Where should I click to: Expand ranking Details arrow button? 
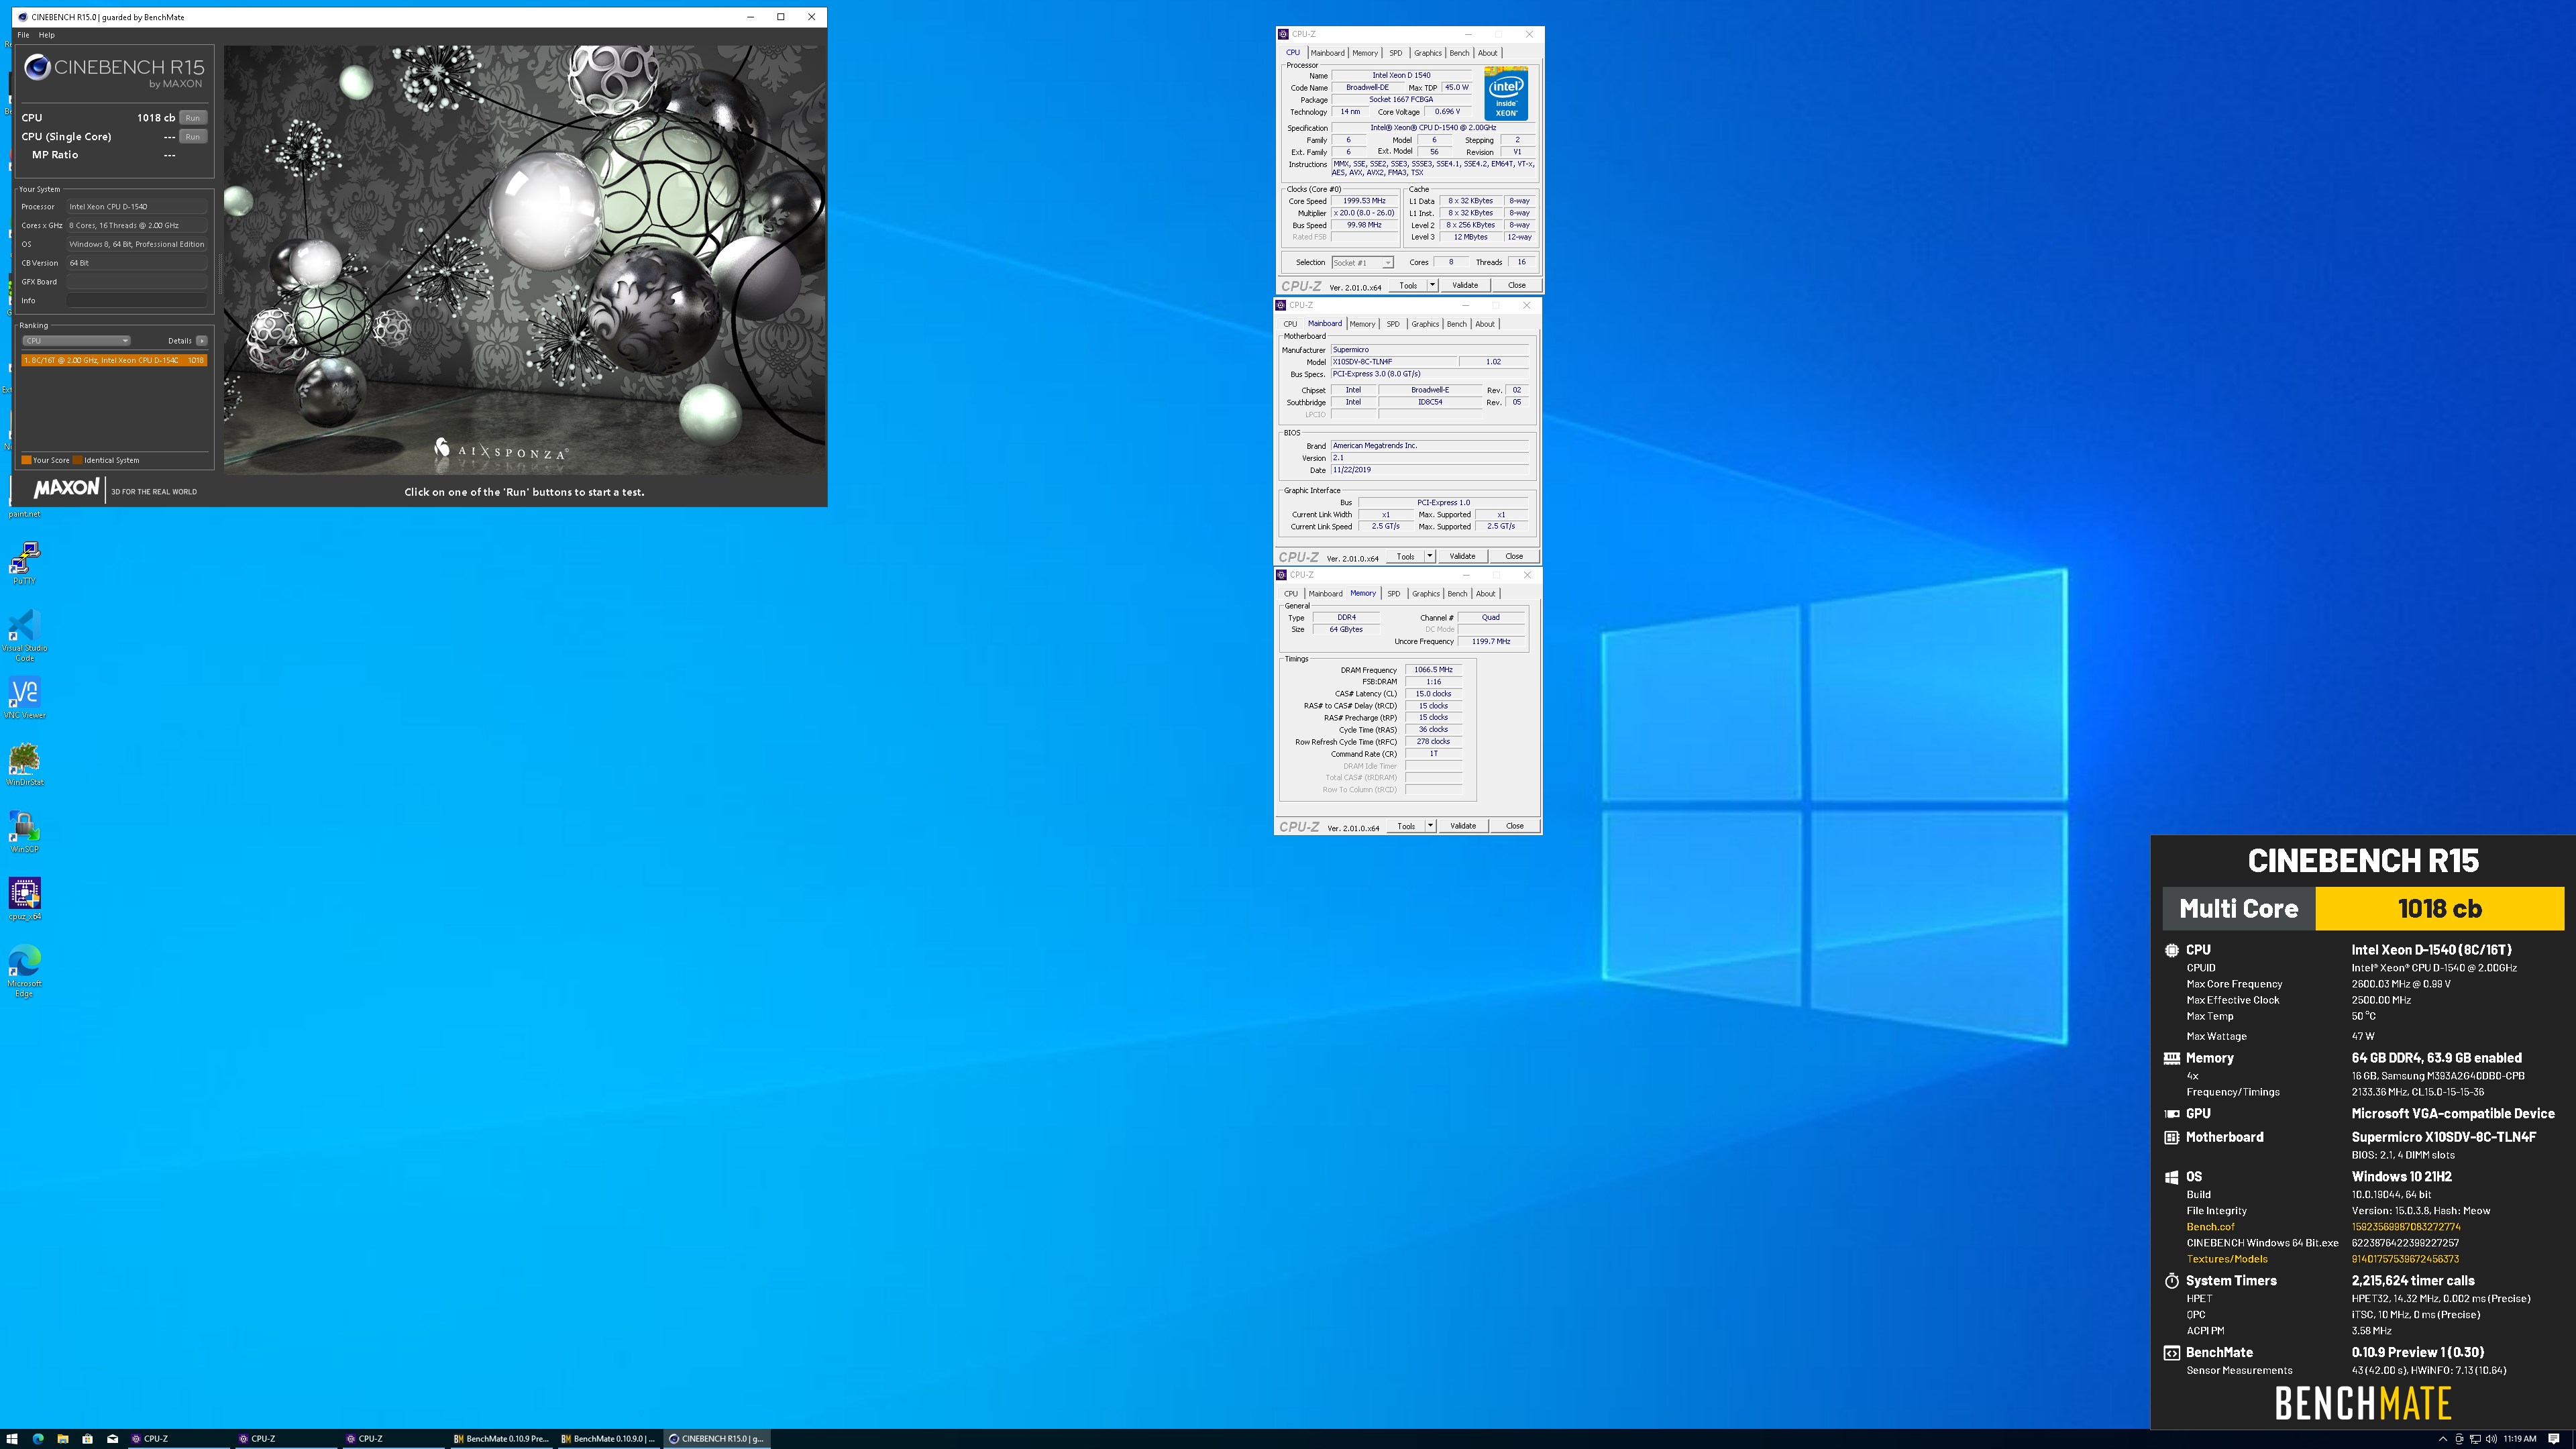click(x=201, y=341)
